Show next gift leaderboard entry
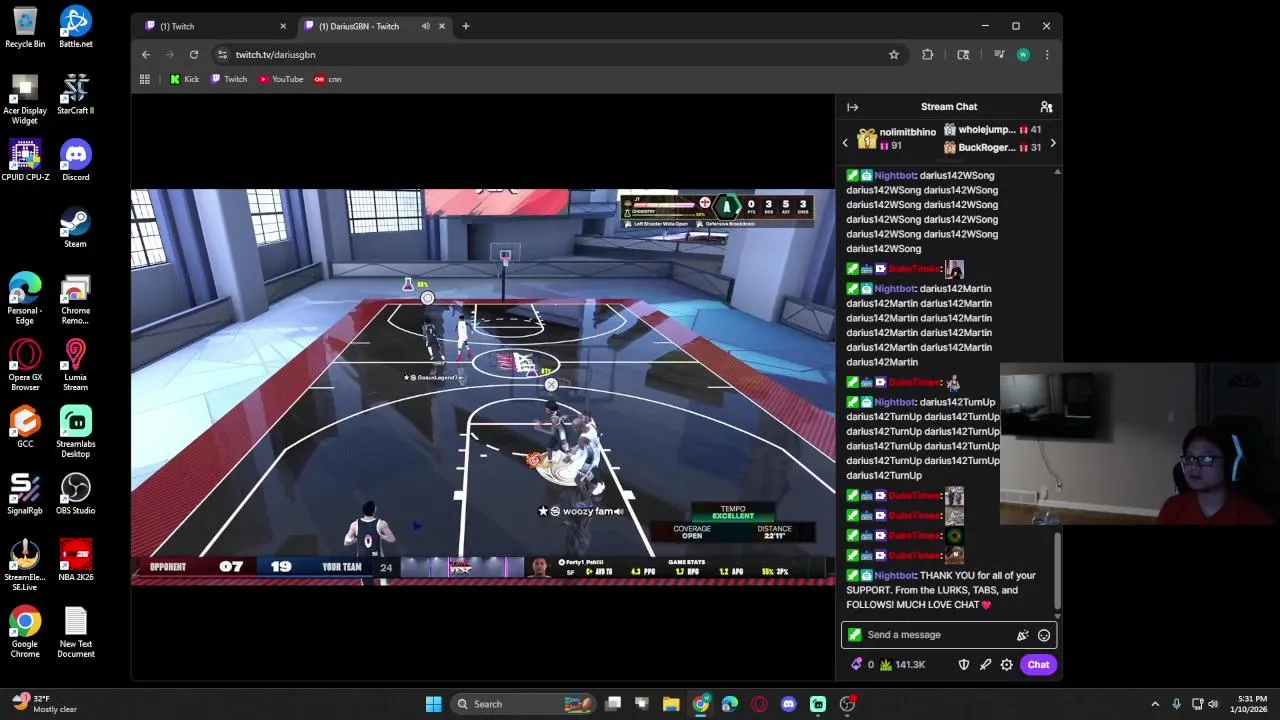Screen dimensions: 1280x720 coord(1052,144)
